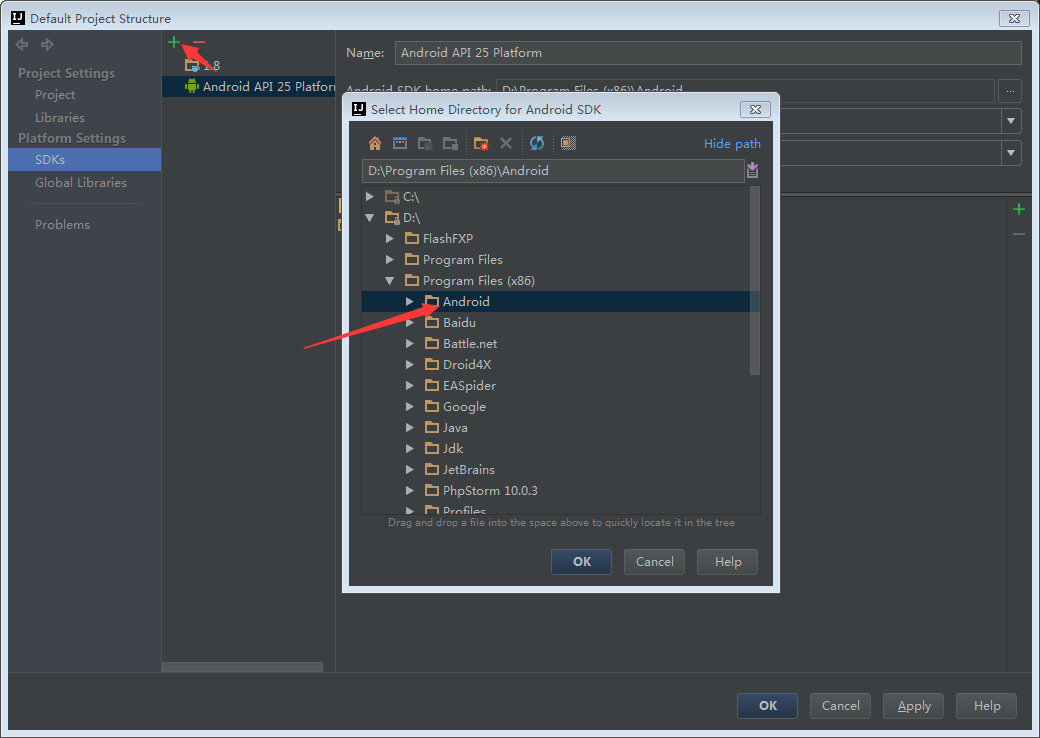Click the New Folder toolbar icon
This screenshot has width=1040, height=738.
(x=481, y=143)
